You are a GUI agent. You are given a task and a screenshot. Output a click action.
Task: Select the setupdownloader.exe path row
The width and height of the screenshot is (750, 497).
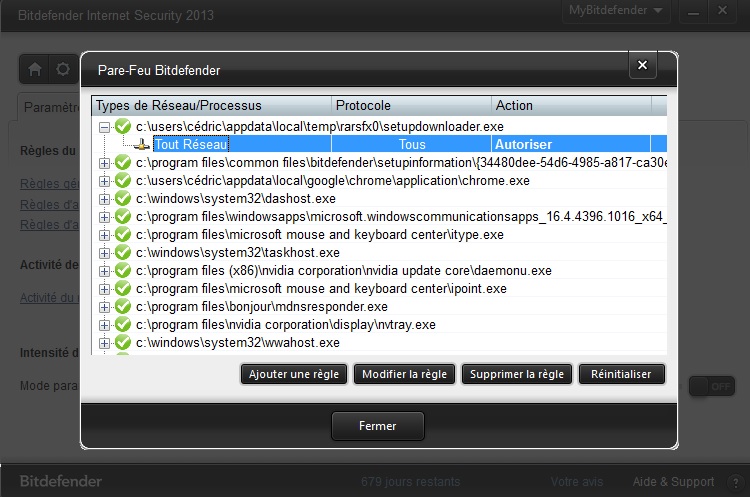pos(320,127)
